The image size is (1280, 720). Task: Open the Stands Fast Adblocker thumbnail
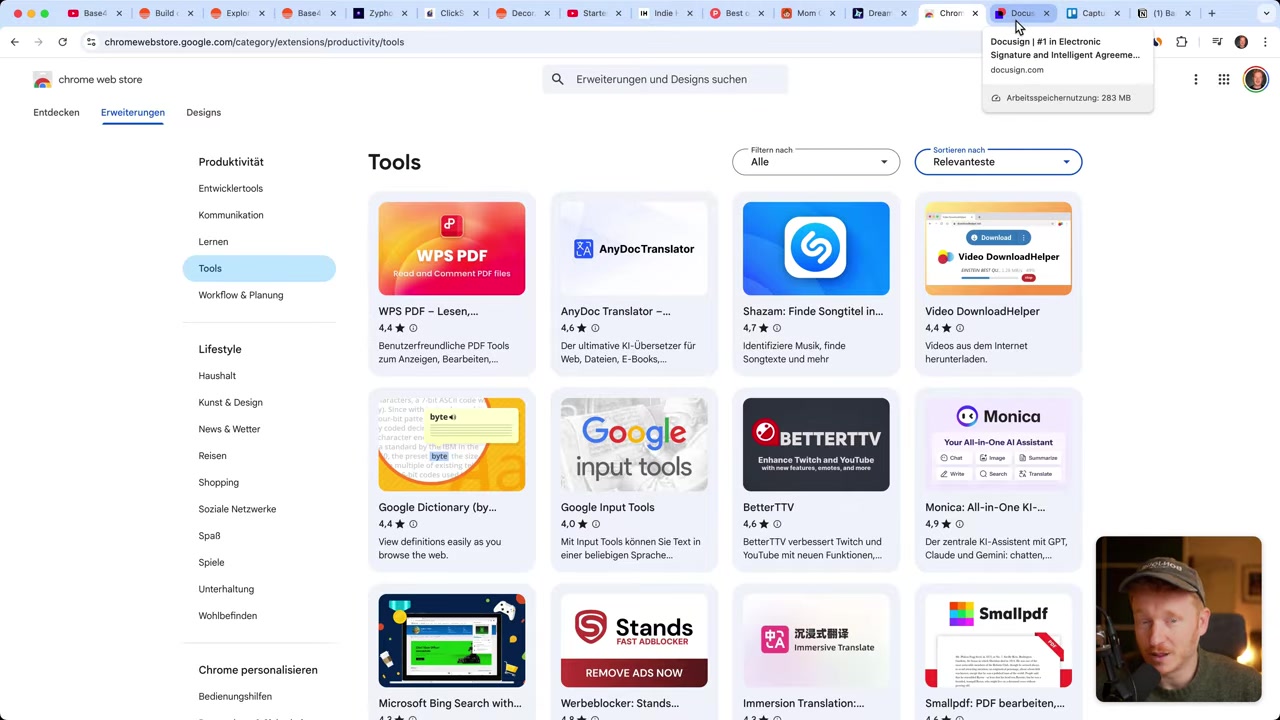coord(634,641)
